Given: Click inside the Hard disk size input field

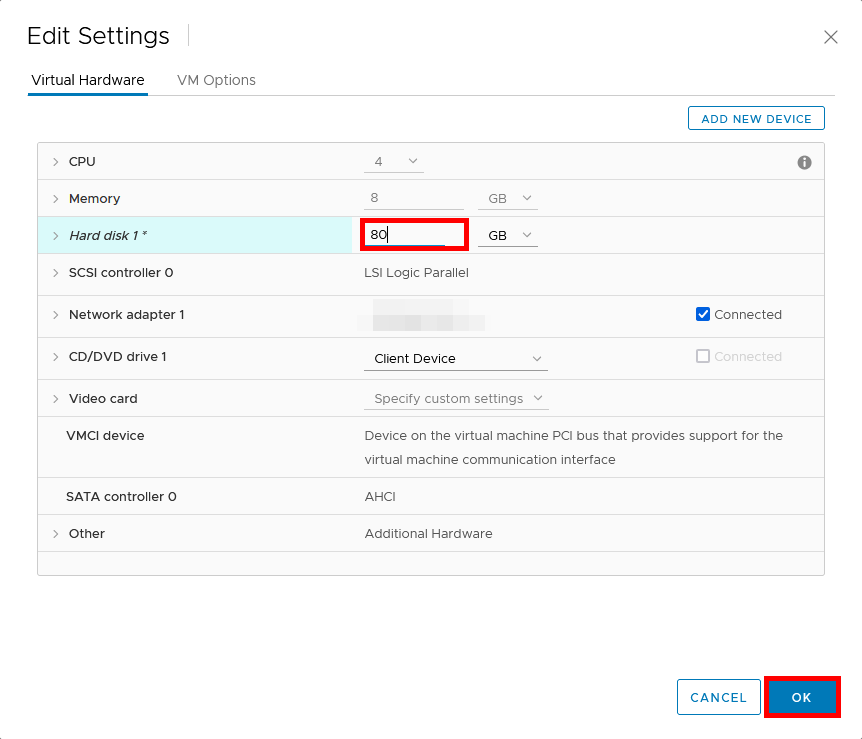Looking at the screenshot, I should (413, 234).
